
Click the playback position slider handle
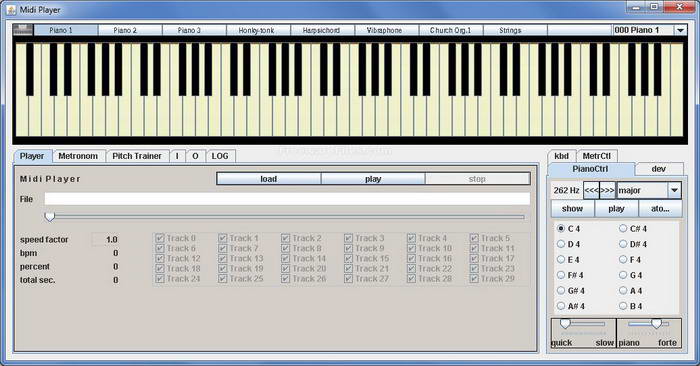coord(50,217)
